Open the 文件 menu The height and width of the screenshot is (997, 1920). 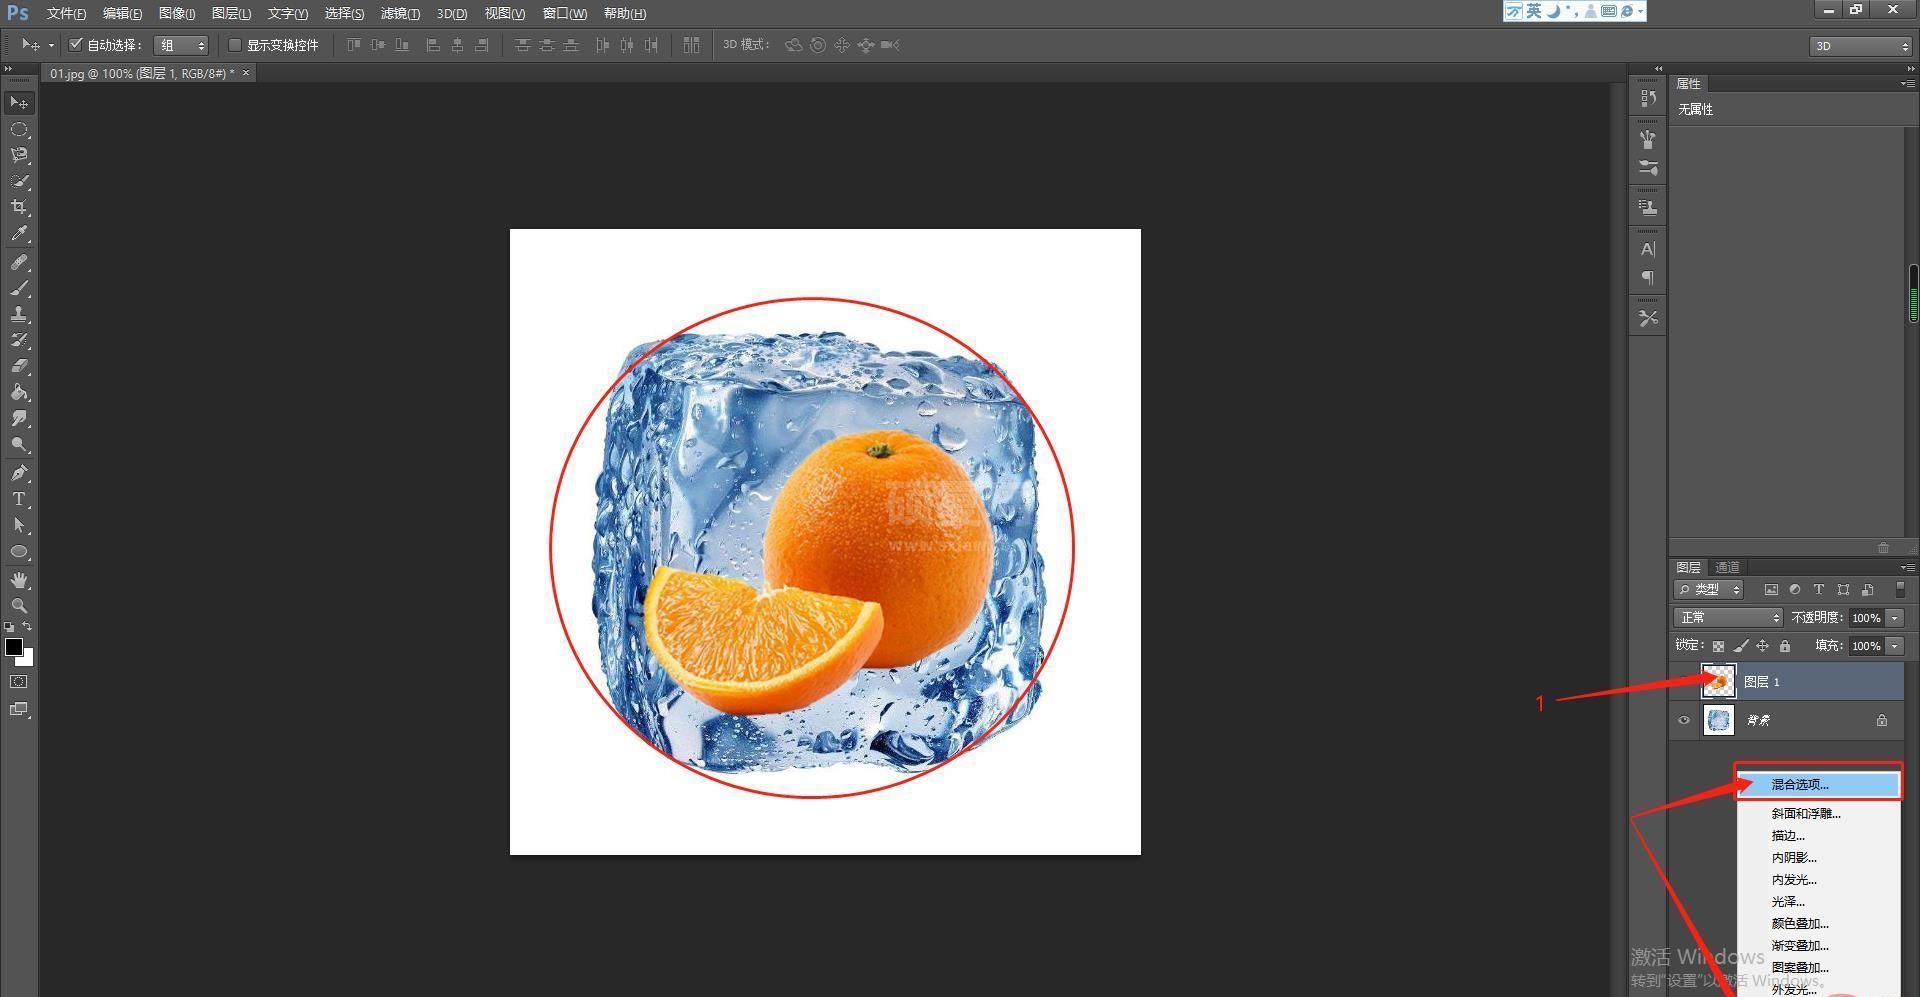pyautogui.click(x=66, y=13)
